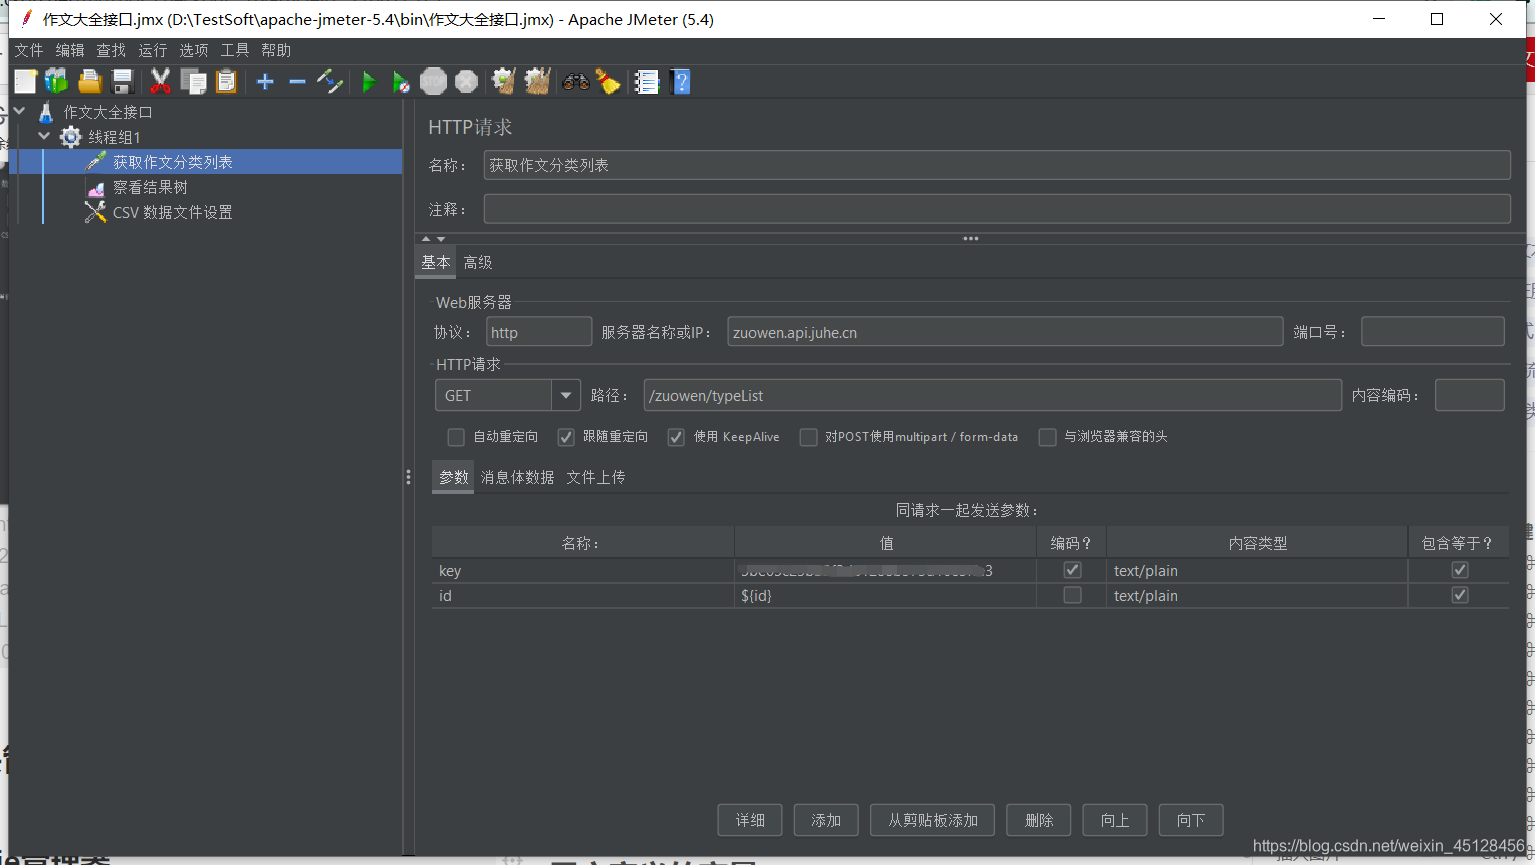Click Start no pauses icon

(x=401, y=82)
